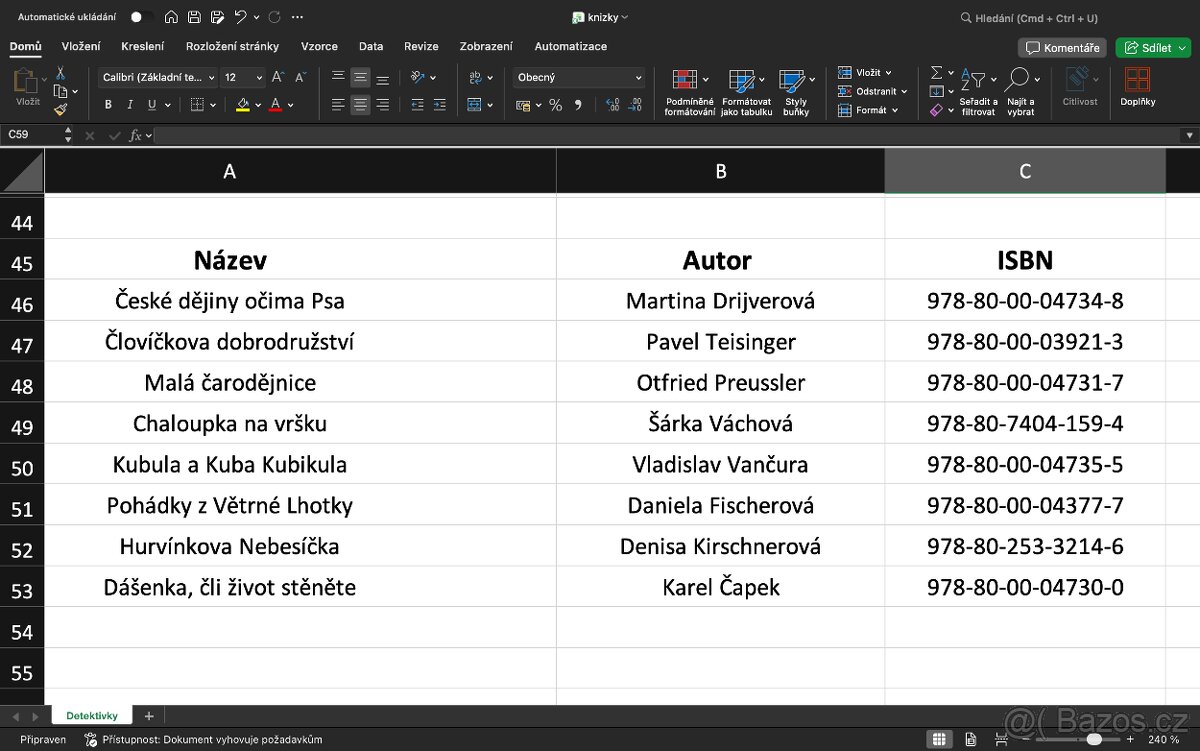Expand the fill color dropdown arrow
The image size is (1200, 751).
click(257, 104)
